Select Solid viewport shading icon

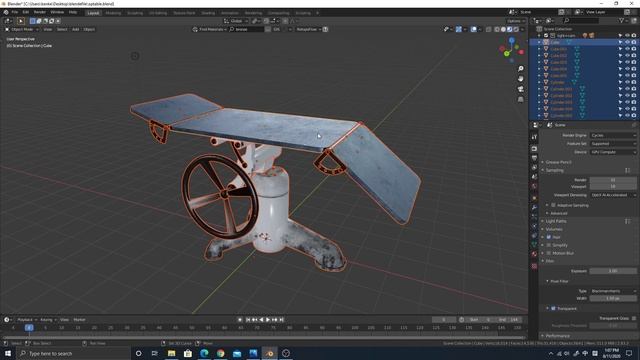[x=503, y=29]
